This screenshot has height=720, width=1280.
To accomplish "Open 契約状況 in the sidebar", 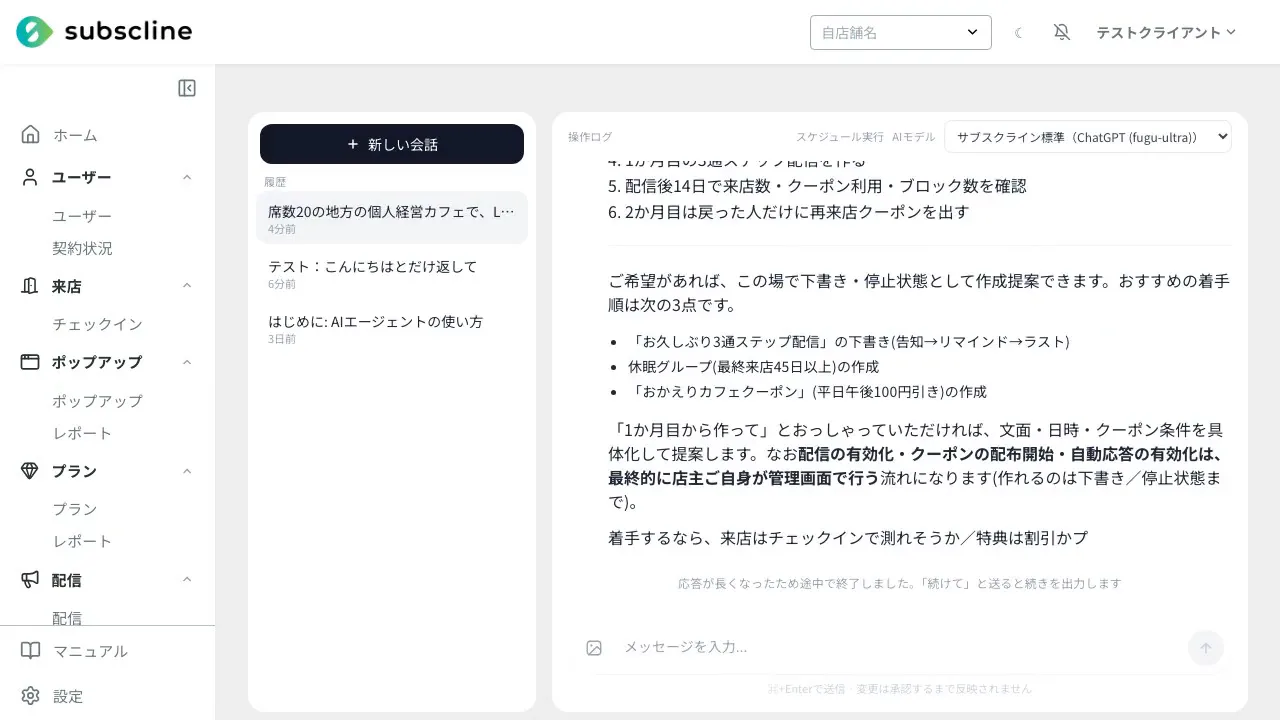I will pyautogui.click(x=82, y=248).
